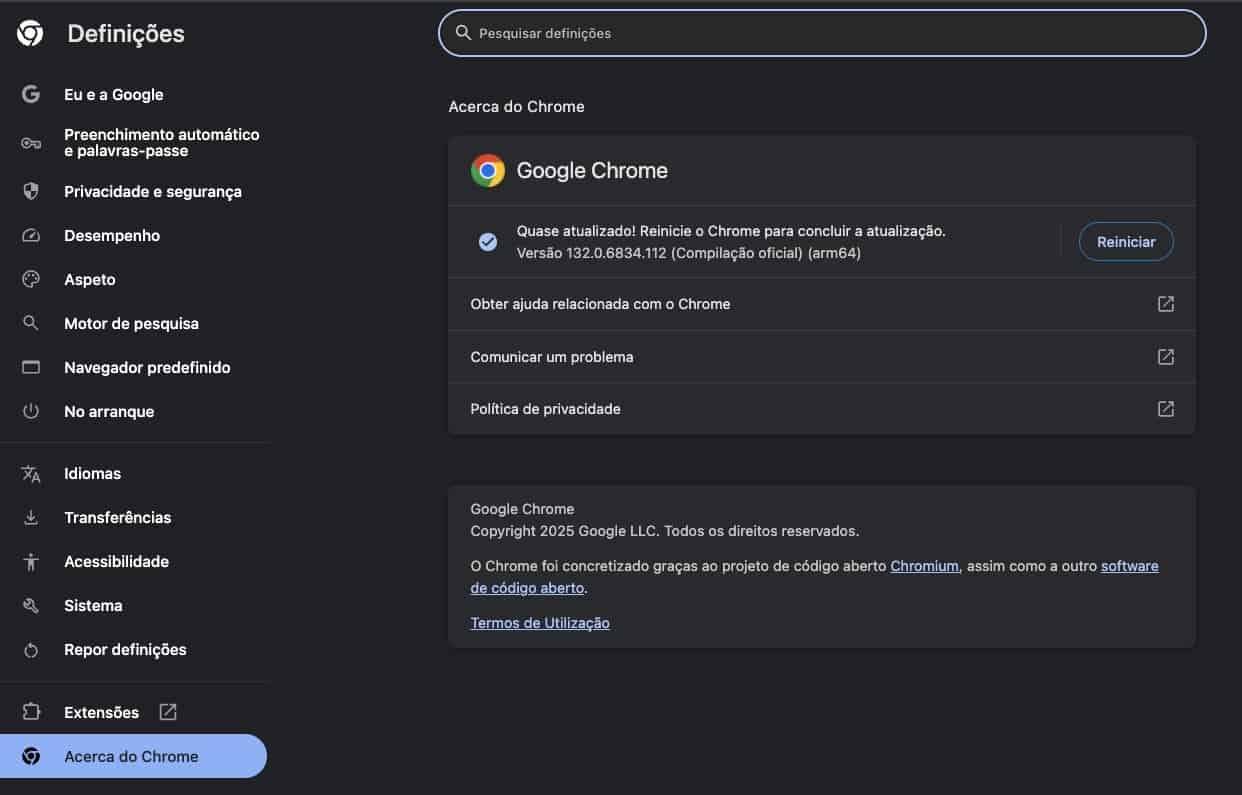This screenshot has width=1242, height=795.
Task: Select Motor de pesquisa menu item
Action: coord(134,323)
